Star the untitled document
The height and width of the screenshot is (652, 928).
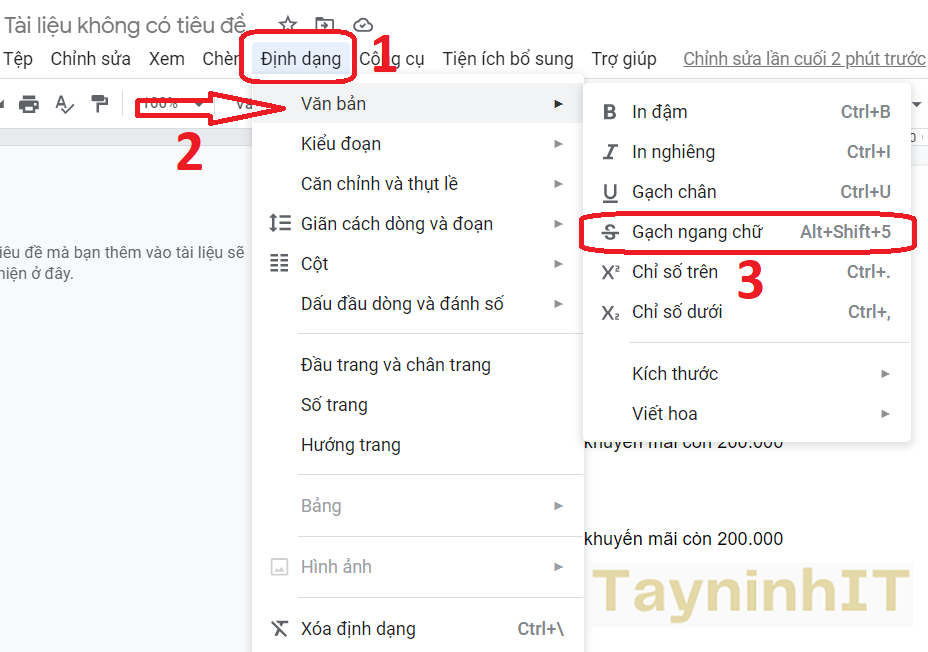(x=288, y=25)
